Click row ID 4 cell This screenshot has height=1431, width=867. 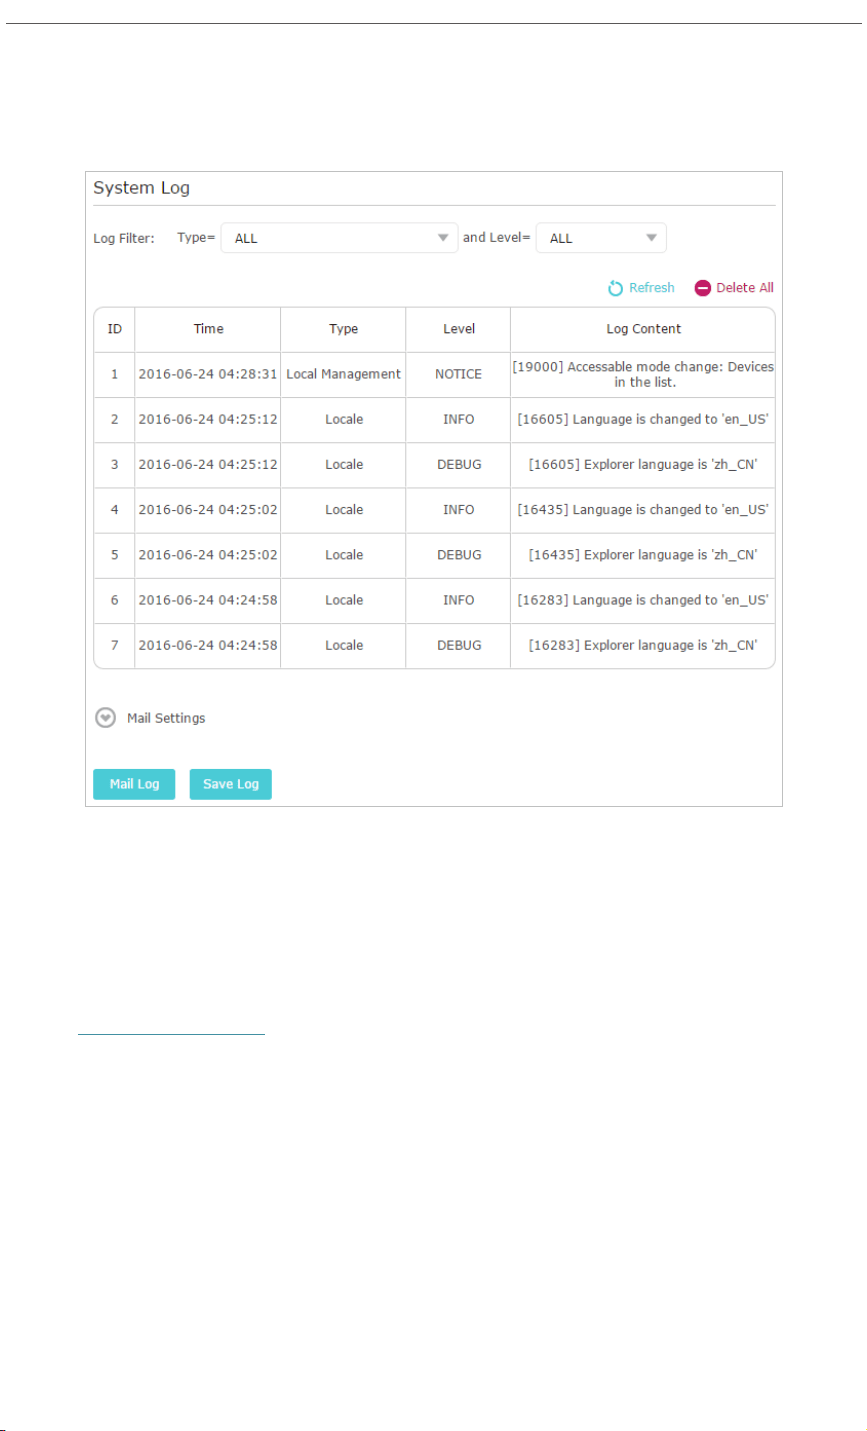114,510
